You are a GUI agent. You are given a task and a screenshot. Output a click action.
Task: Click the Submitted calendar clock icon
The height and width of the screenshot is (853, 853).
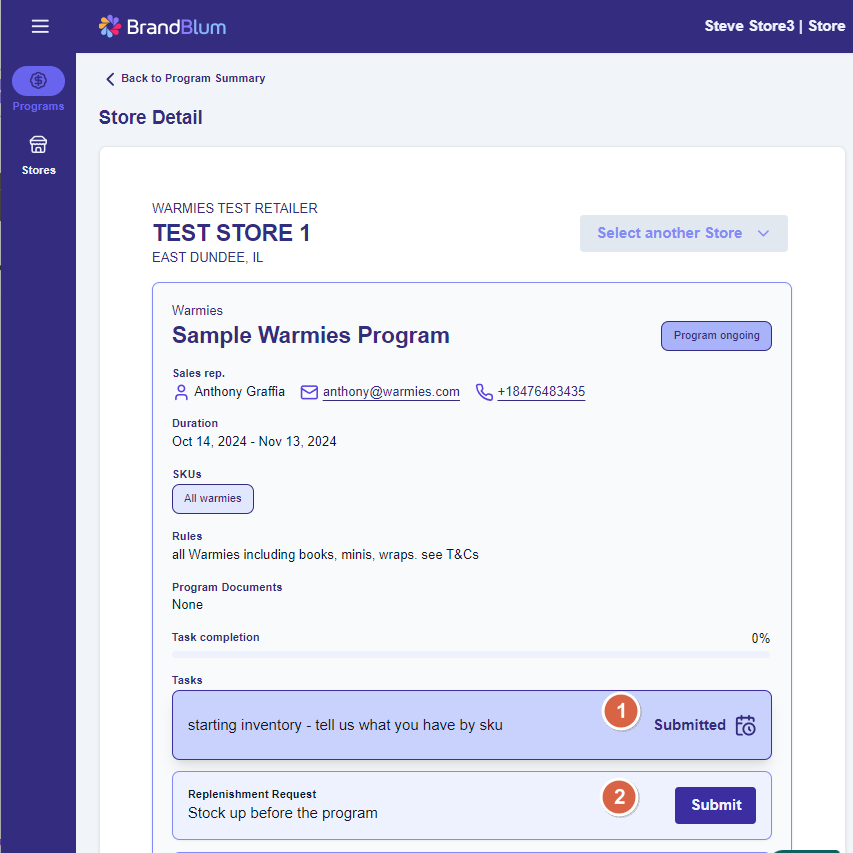pyautogui.click(x=745, y=725)
